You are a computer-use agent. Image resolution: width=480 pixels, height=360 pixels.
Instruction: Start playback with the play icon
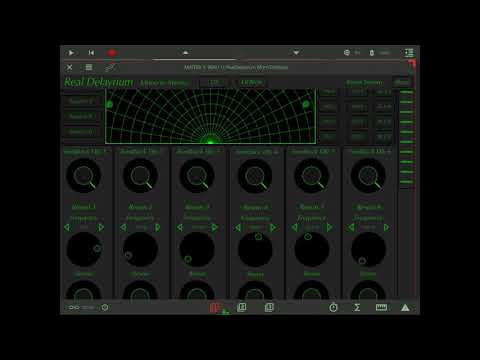(71, 53)
